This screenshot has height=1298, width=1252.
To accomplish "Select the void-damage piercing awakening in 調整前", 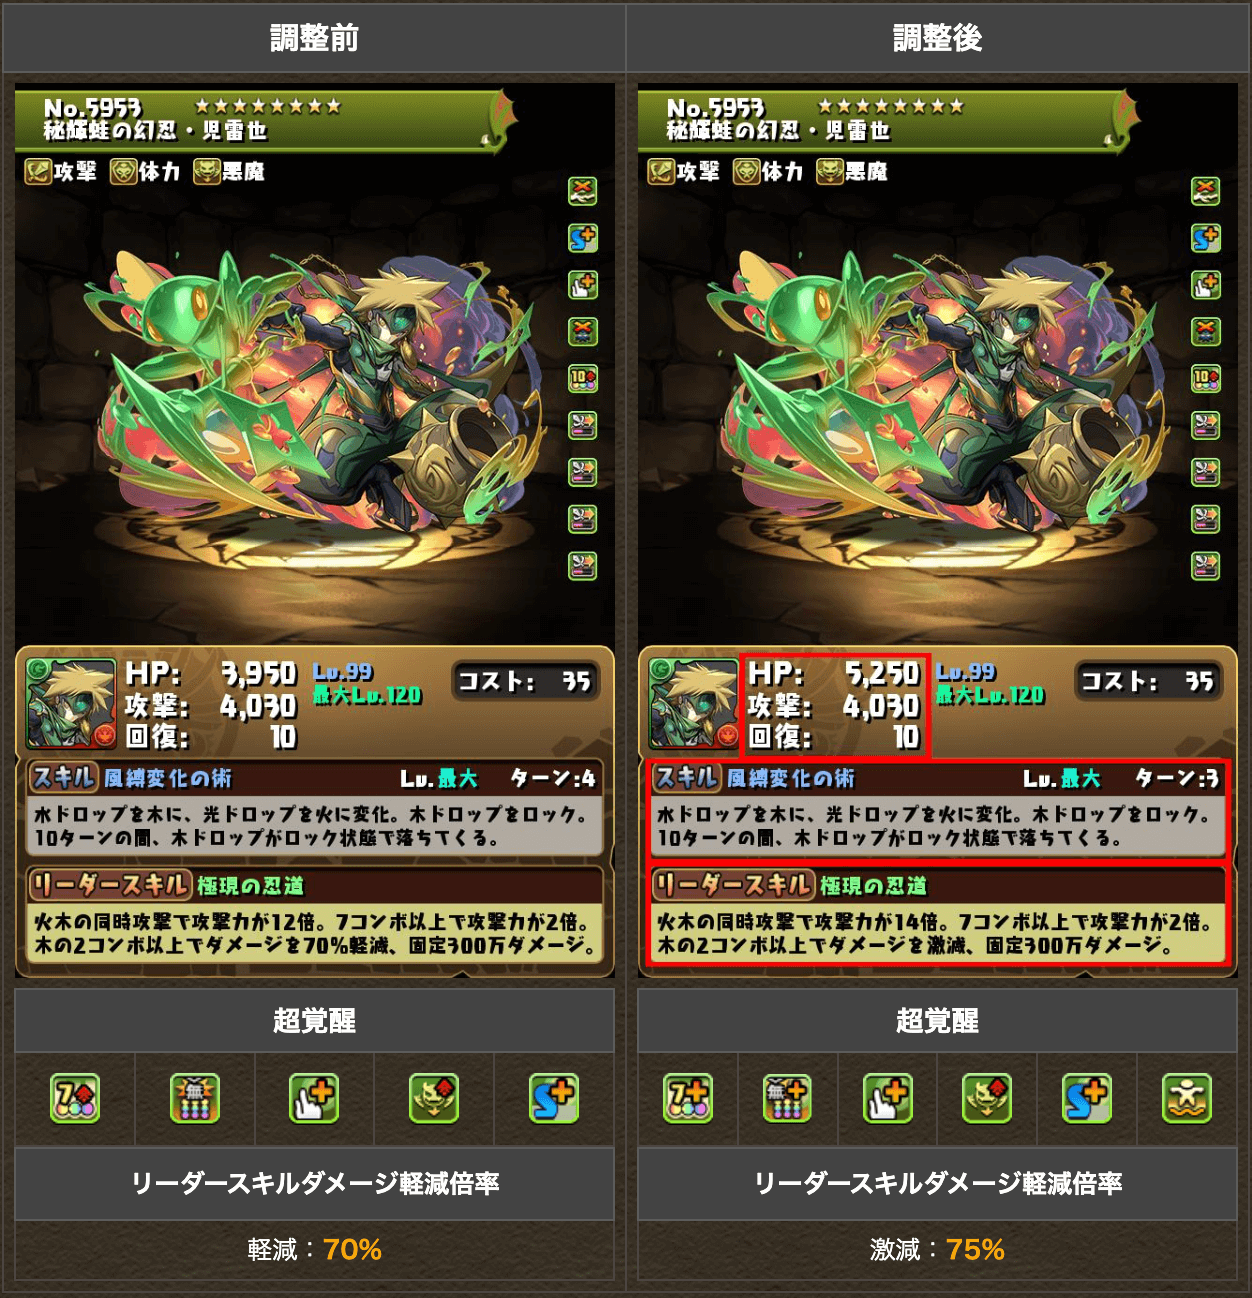I will point(194,1098).
